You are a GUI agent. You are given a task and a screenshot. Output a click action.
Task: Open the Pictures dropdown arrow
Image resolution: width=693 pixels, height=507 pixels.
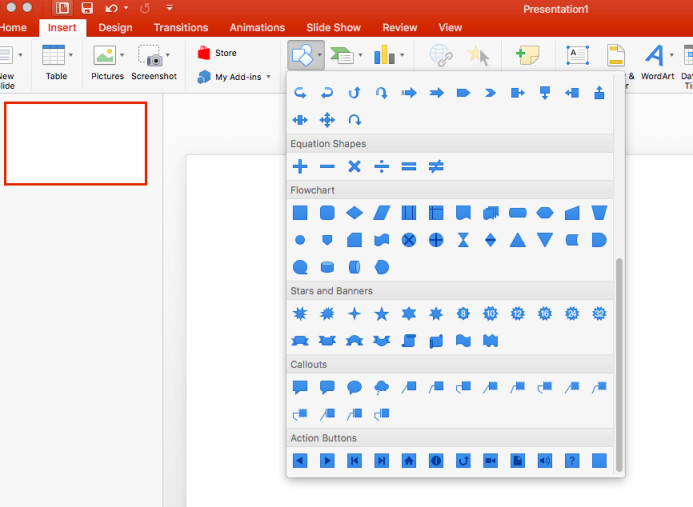[x=122, y=55]
